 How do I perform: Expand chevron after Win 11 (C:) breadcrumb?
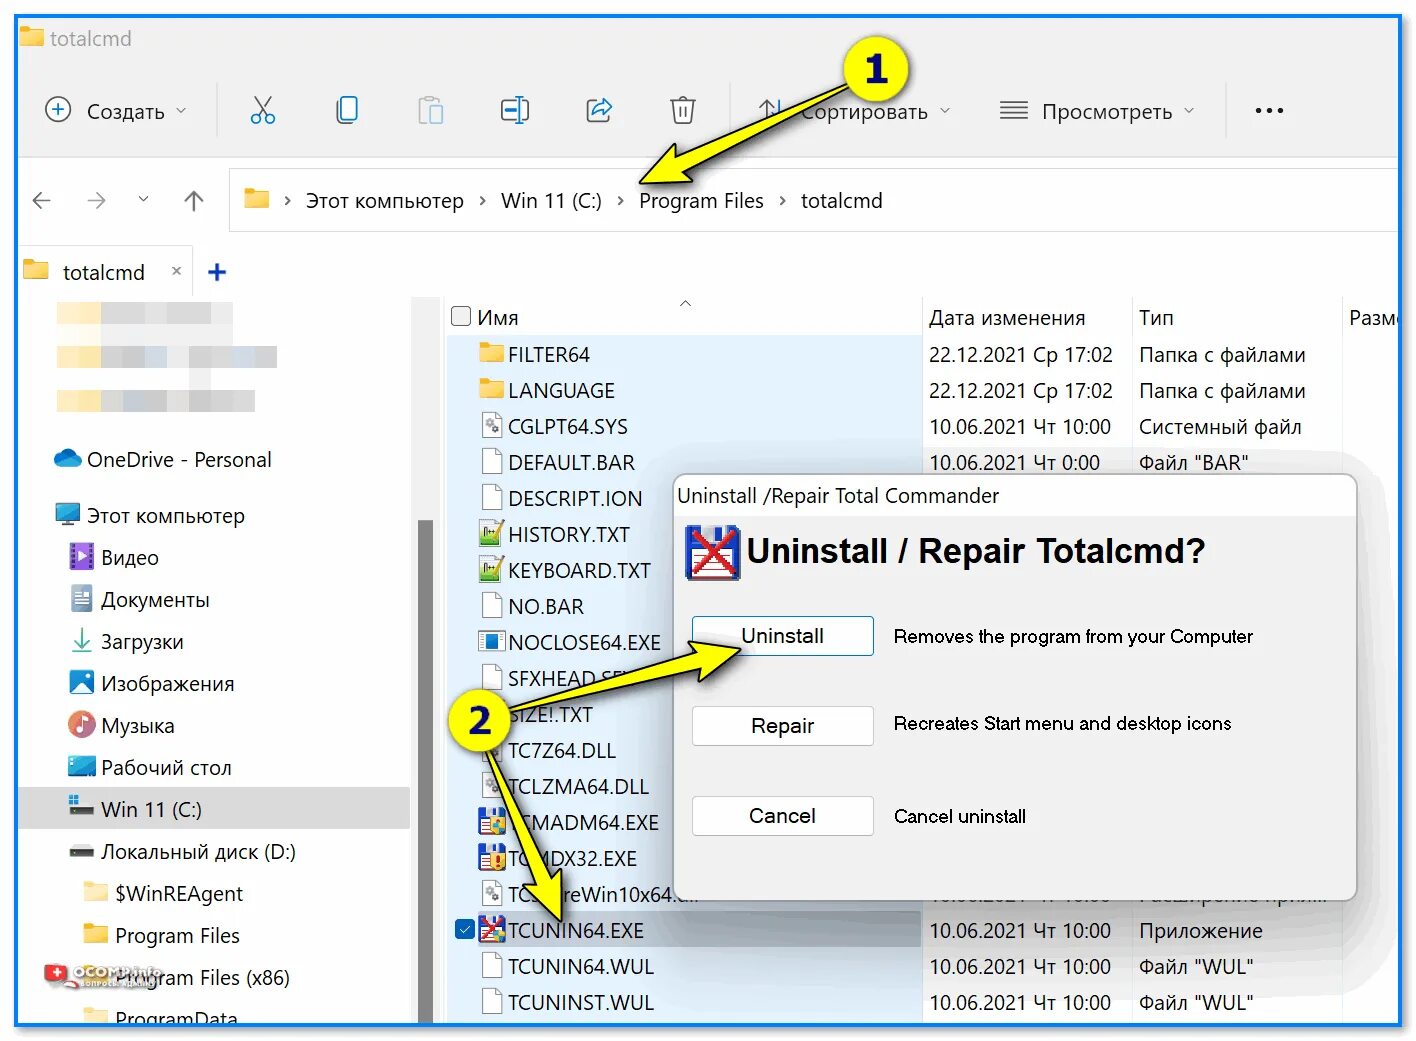click(x=620, y=201)
